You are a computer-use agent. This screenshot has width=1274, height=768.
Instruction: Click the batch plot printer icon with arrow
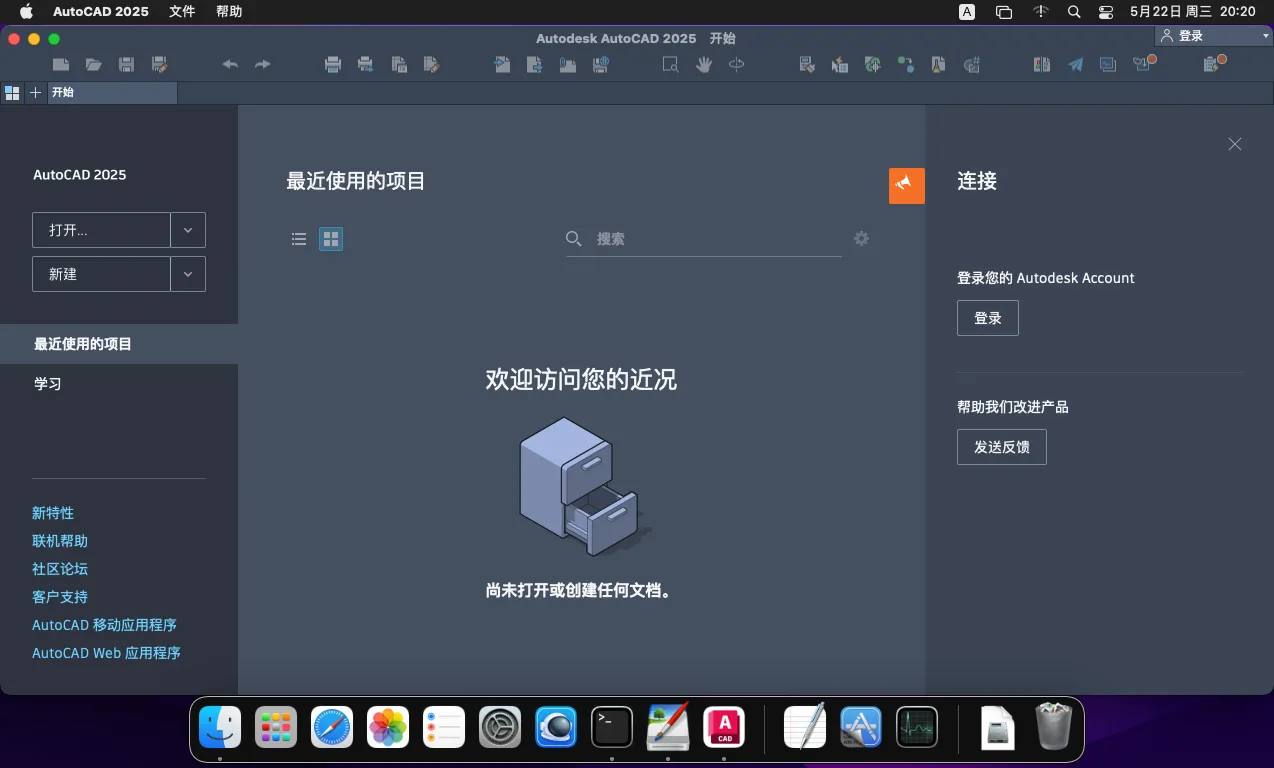pyautogui.click(x=366, y=65)
